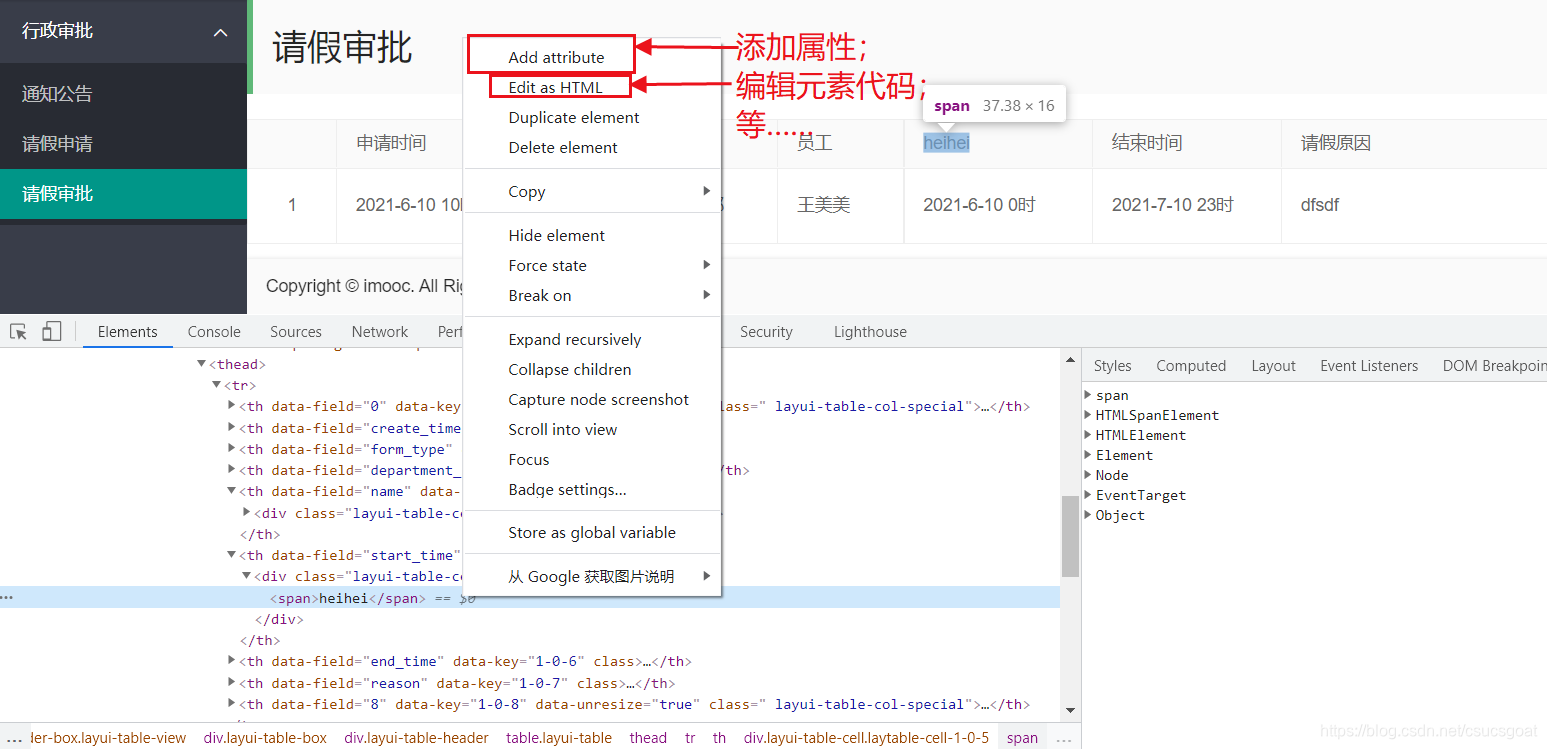Select the span breadcrumb item
Viewport: 1547px width, 749px height.
pyautogui.click(x=1022, y=738)
